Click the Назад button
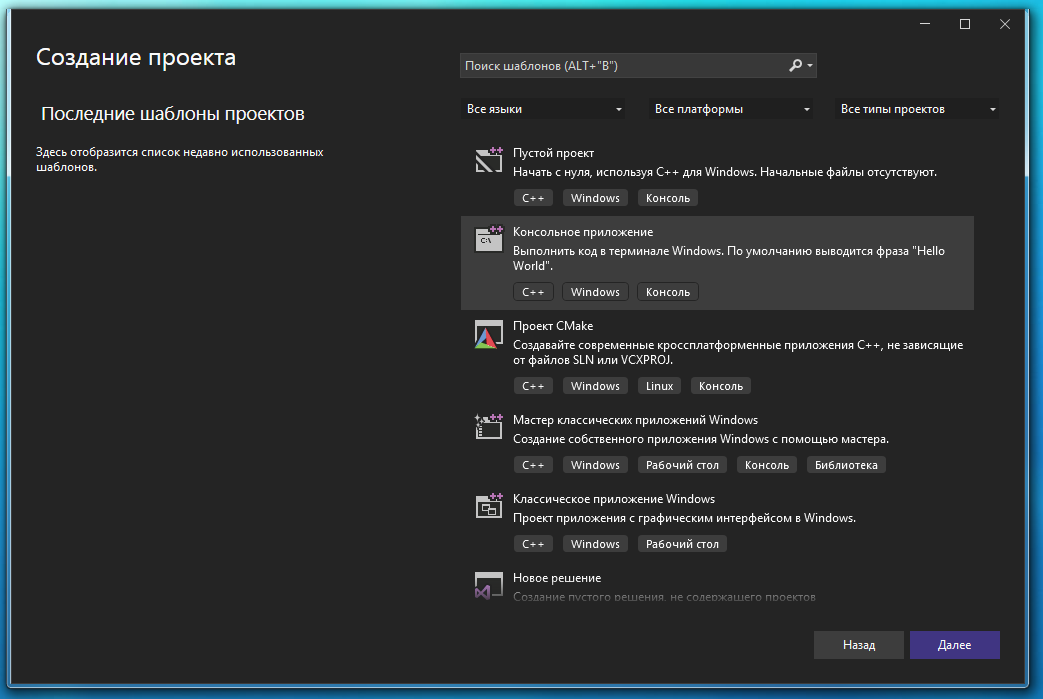This screenshot has width=1043, height=699. [859, 645]
